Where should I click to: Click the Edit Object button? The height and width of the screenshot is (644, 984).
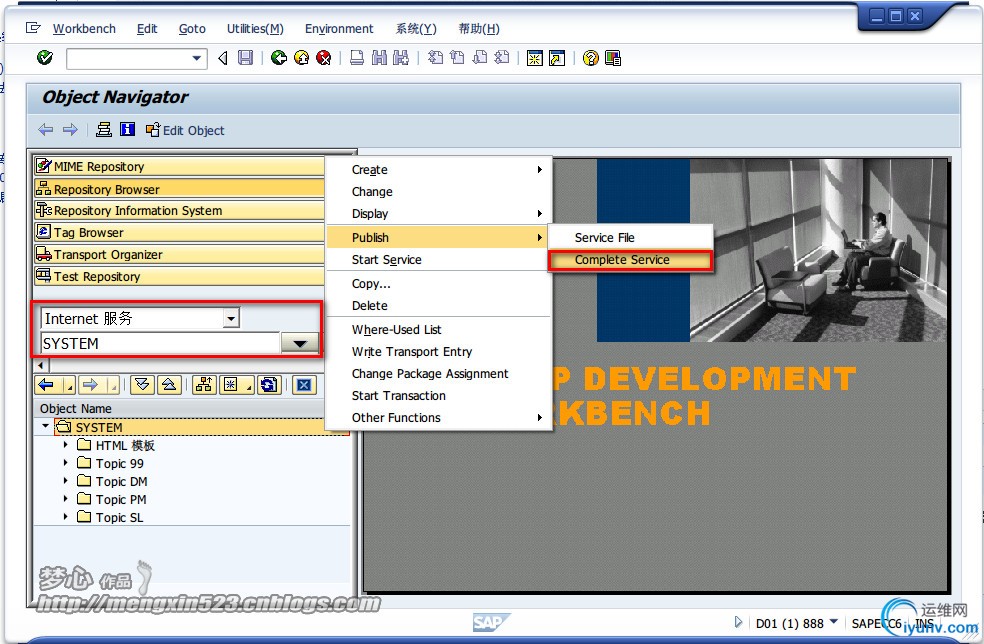click(x=185, y=130)
